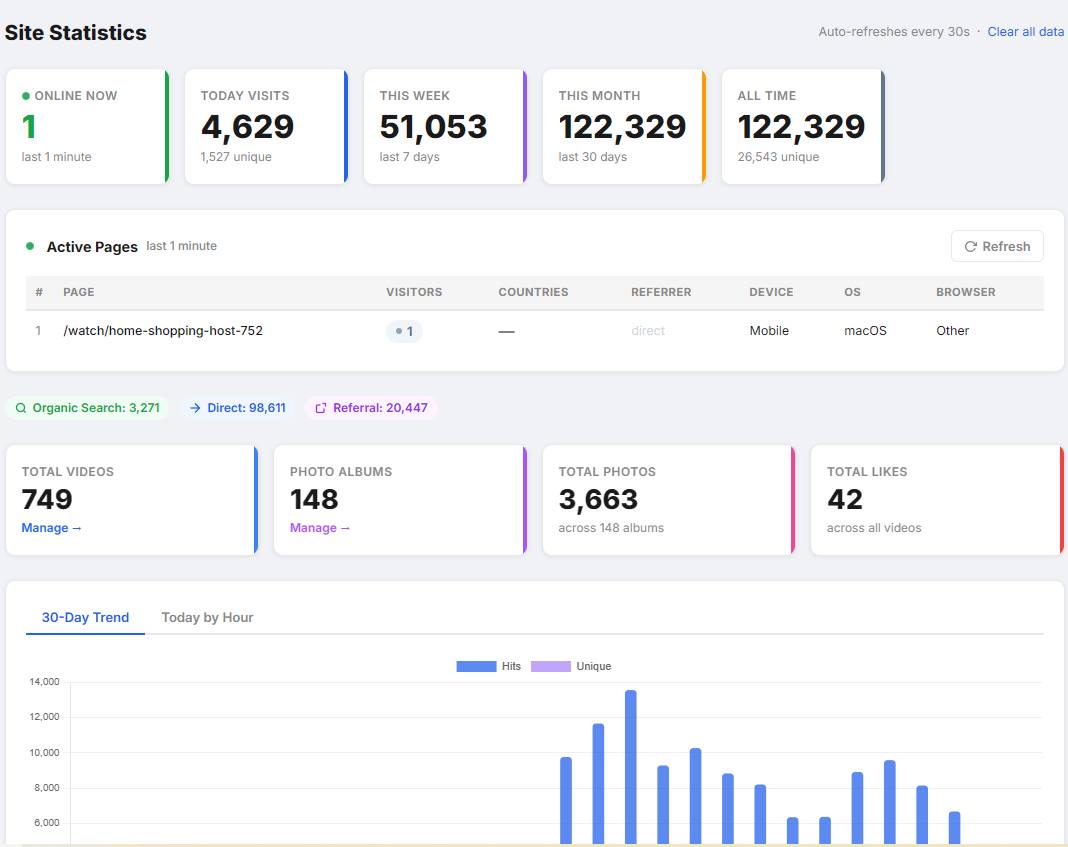Screen dimensions: 1068x847
Task: Click the tallest bar in the trend chart
Action: point(631,767)
